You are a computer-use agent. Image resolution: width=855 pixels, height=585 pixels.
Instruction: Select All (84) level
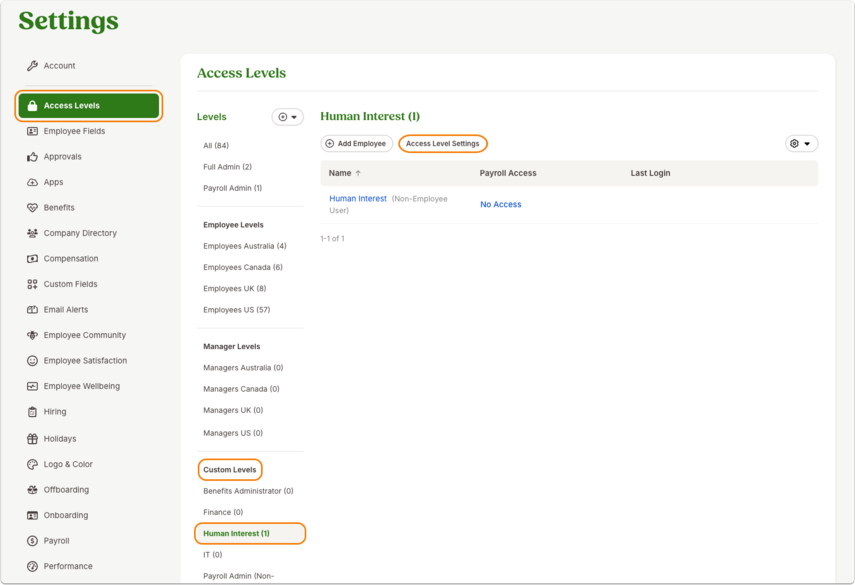pos(216,146)
